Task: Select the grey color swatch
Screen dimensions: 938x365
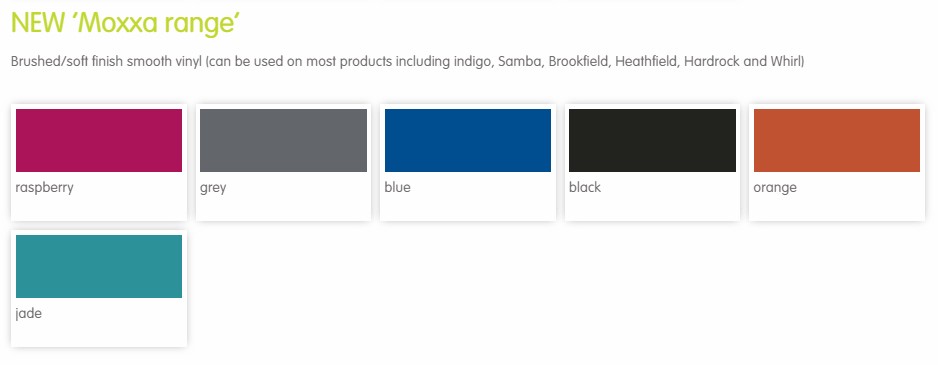Action: [283, 140]
